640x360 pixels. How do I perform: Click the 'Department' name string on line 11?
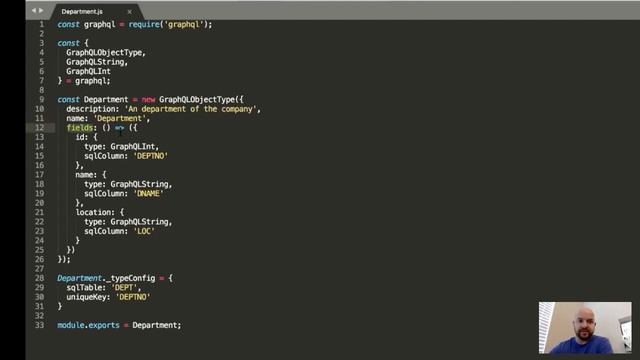[x=120, y=118]
